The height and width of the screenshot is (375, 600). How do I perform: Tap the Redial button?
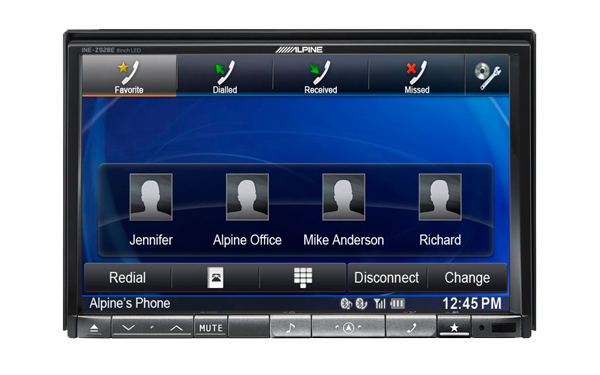point(127,277)
